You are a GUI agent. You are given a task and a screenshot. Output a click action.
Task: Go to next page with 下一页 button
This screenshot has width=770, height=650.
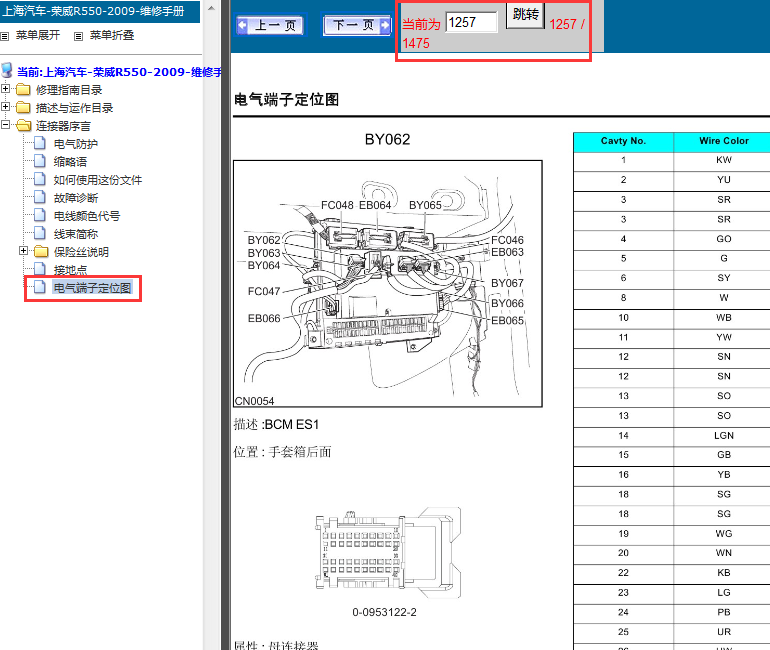click(357, 25)
